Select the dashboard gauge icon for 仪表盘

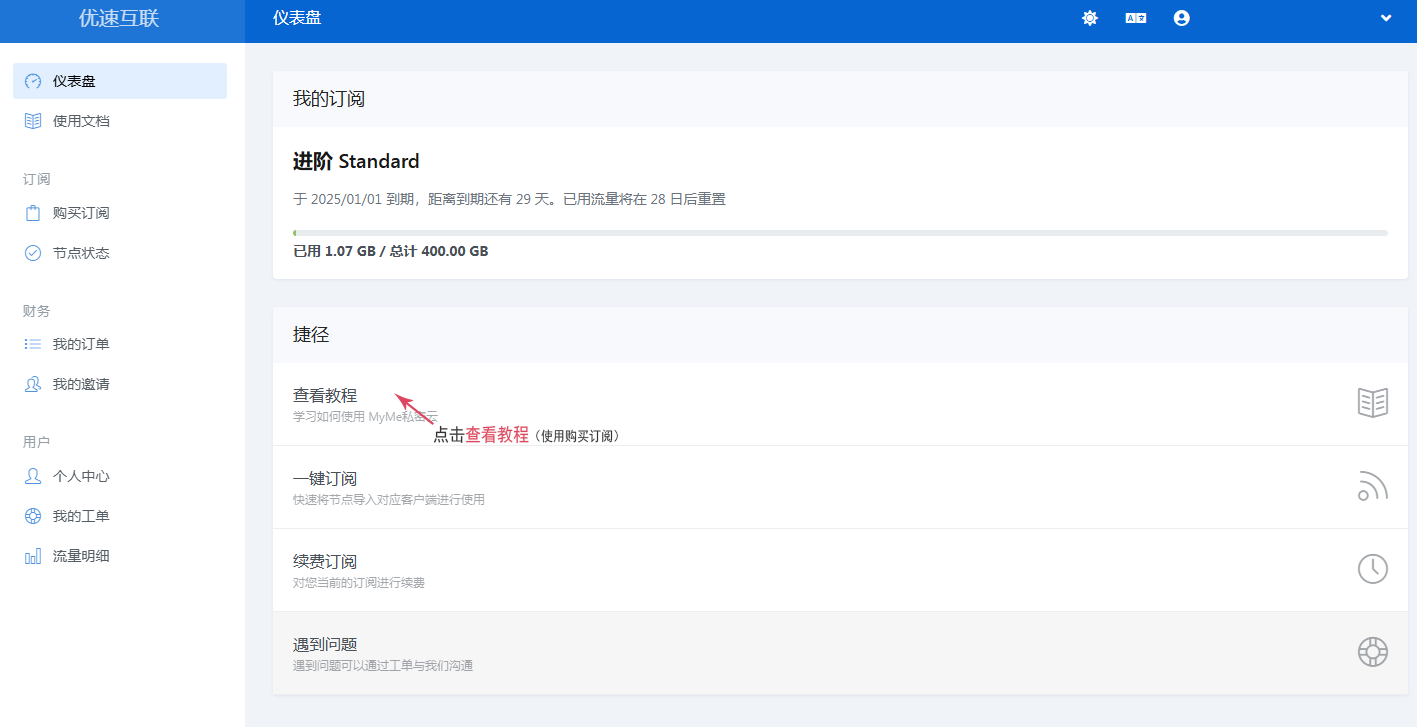pyautogui.click(x=33, y=80)
